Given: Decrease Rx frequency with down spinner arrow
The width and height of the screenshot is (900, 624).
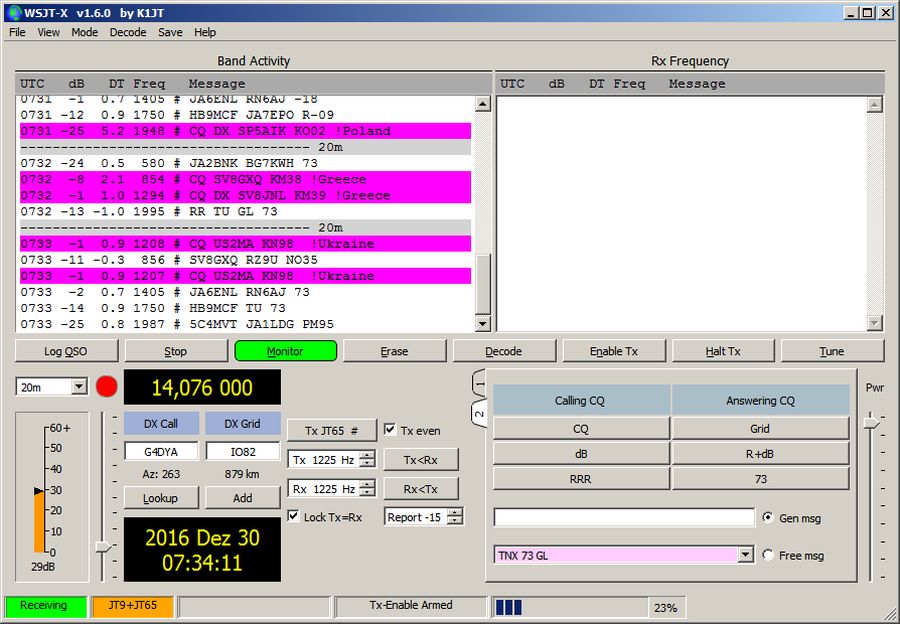Looking at the screenshot, I should 367,493.
